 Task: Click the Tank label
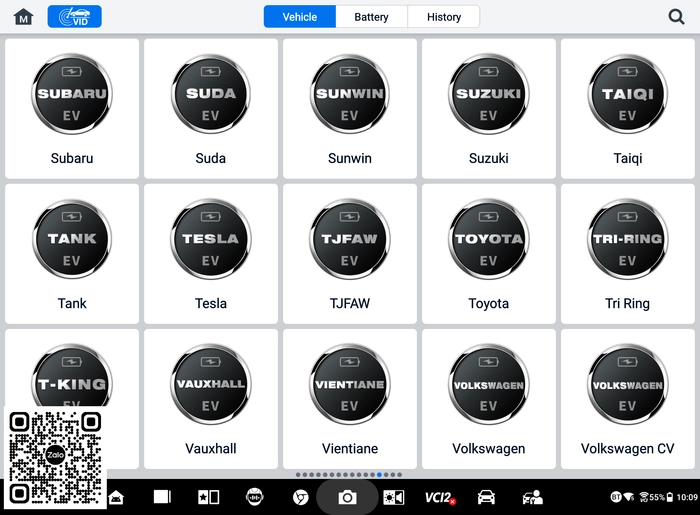coord(72,303)
